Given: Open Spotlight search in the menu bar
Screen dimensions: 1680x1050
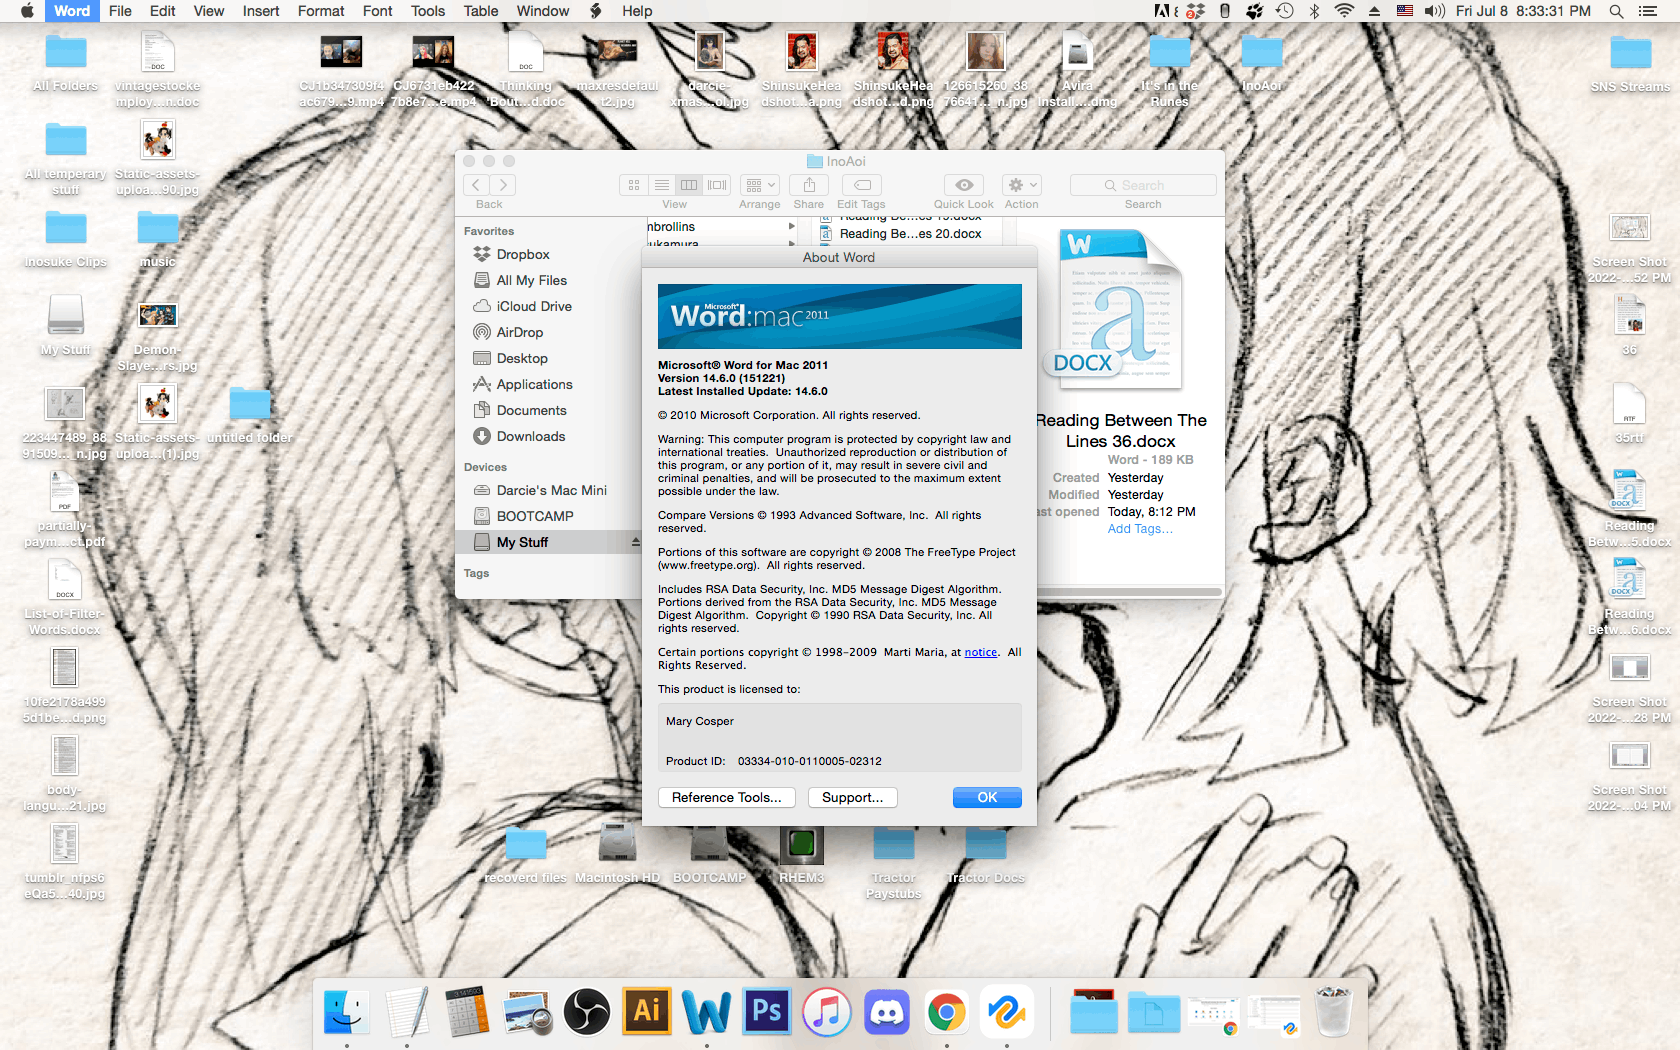Looking at the screenshot, I should coord(1616,11).
